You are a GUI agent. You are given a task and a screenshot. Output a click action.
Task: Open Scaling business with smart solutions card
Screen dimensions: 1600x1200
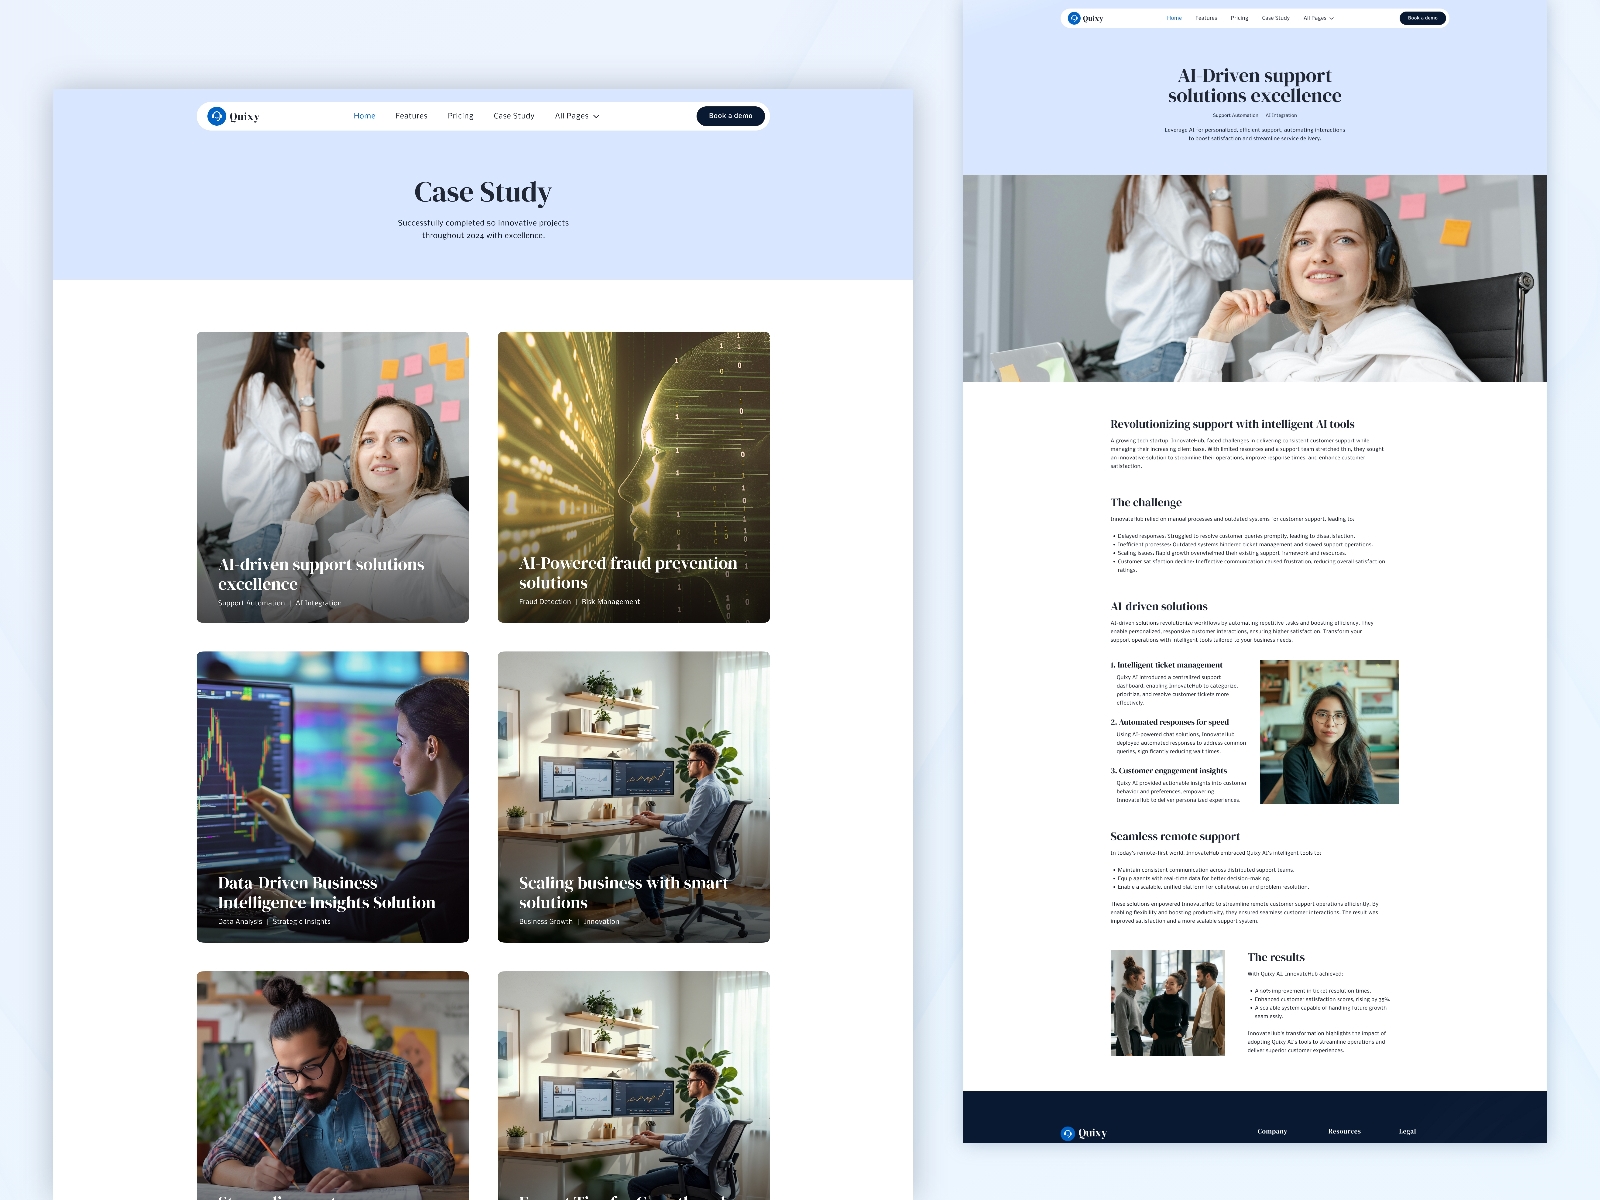coord(634,796)
